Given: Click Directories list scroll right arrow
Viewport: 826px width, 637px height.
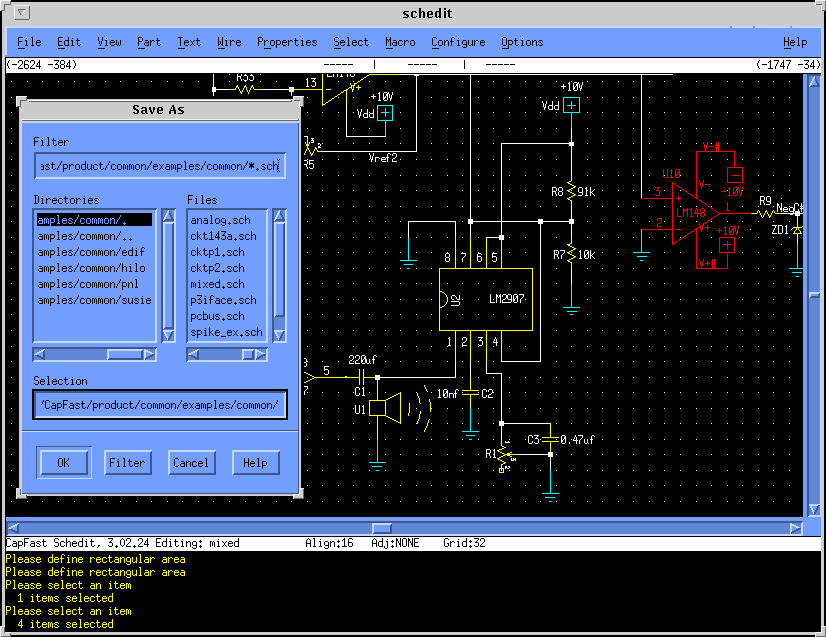Looking at the screenshot, I should pyautogui.click(x=150, y=355).
